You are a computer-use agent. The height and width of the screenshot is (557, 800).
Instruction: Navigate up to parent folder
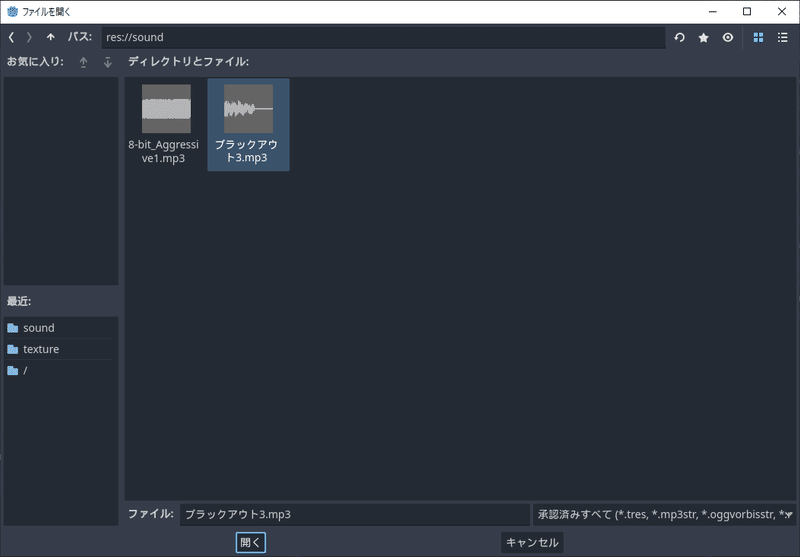click(x=51, y=37)
